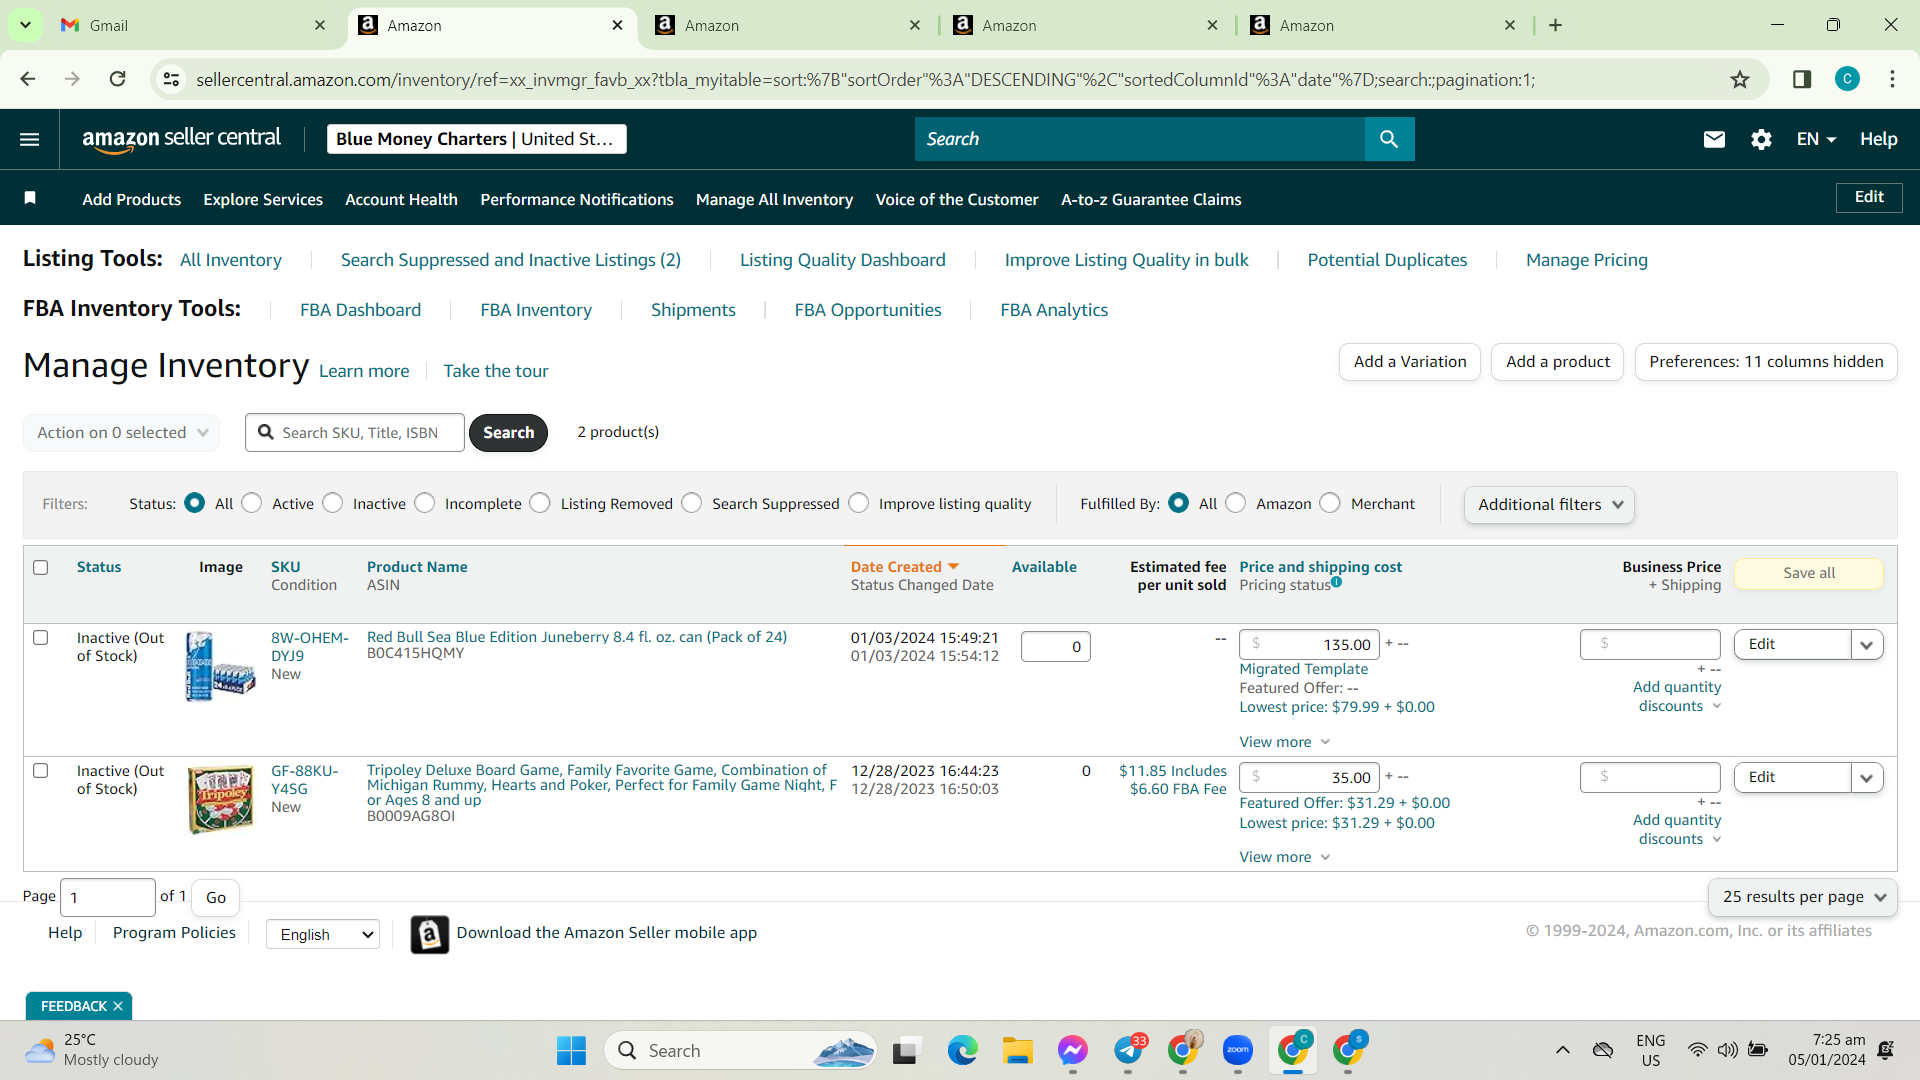This screenshot has height=1080, width=1920.
Task: Open the Chrome three-dot menu
Action: [x=1892, y=79]
